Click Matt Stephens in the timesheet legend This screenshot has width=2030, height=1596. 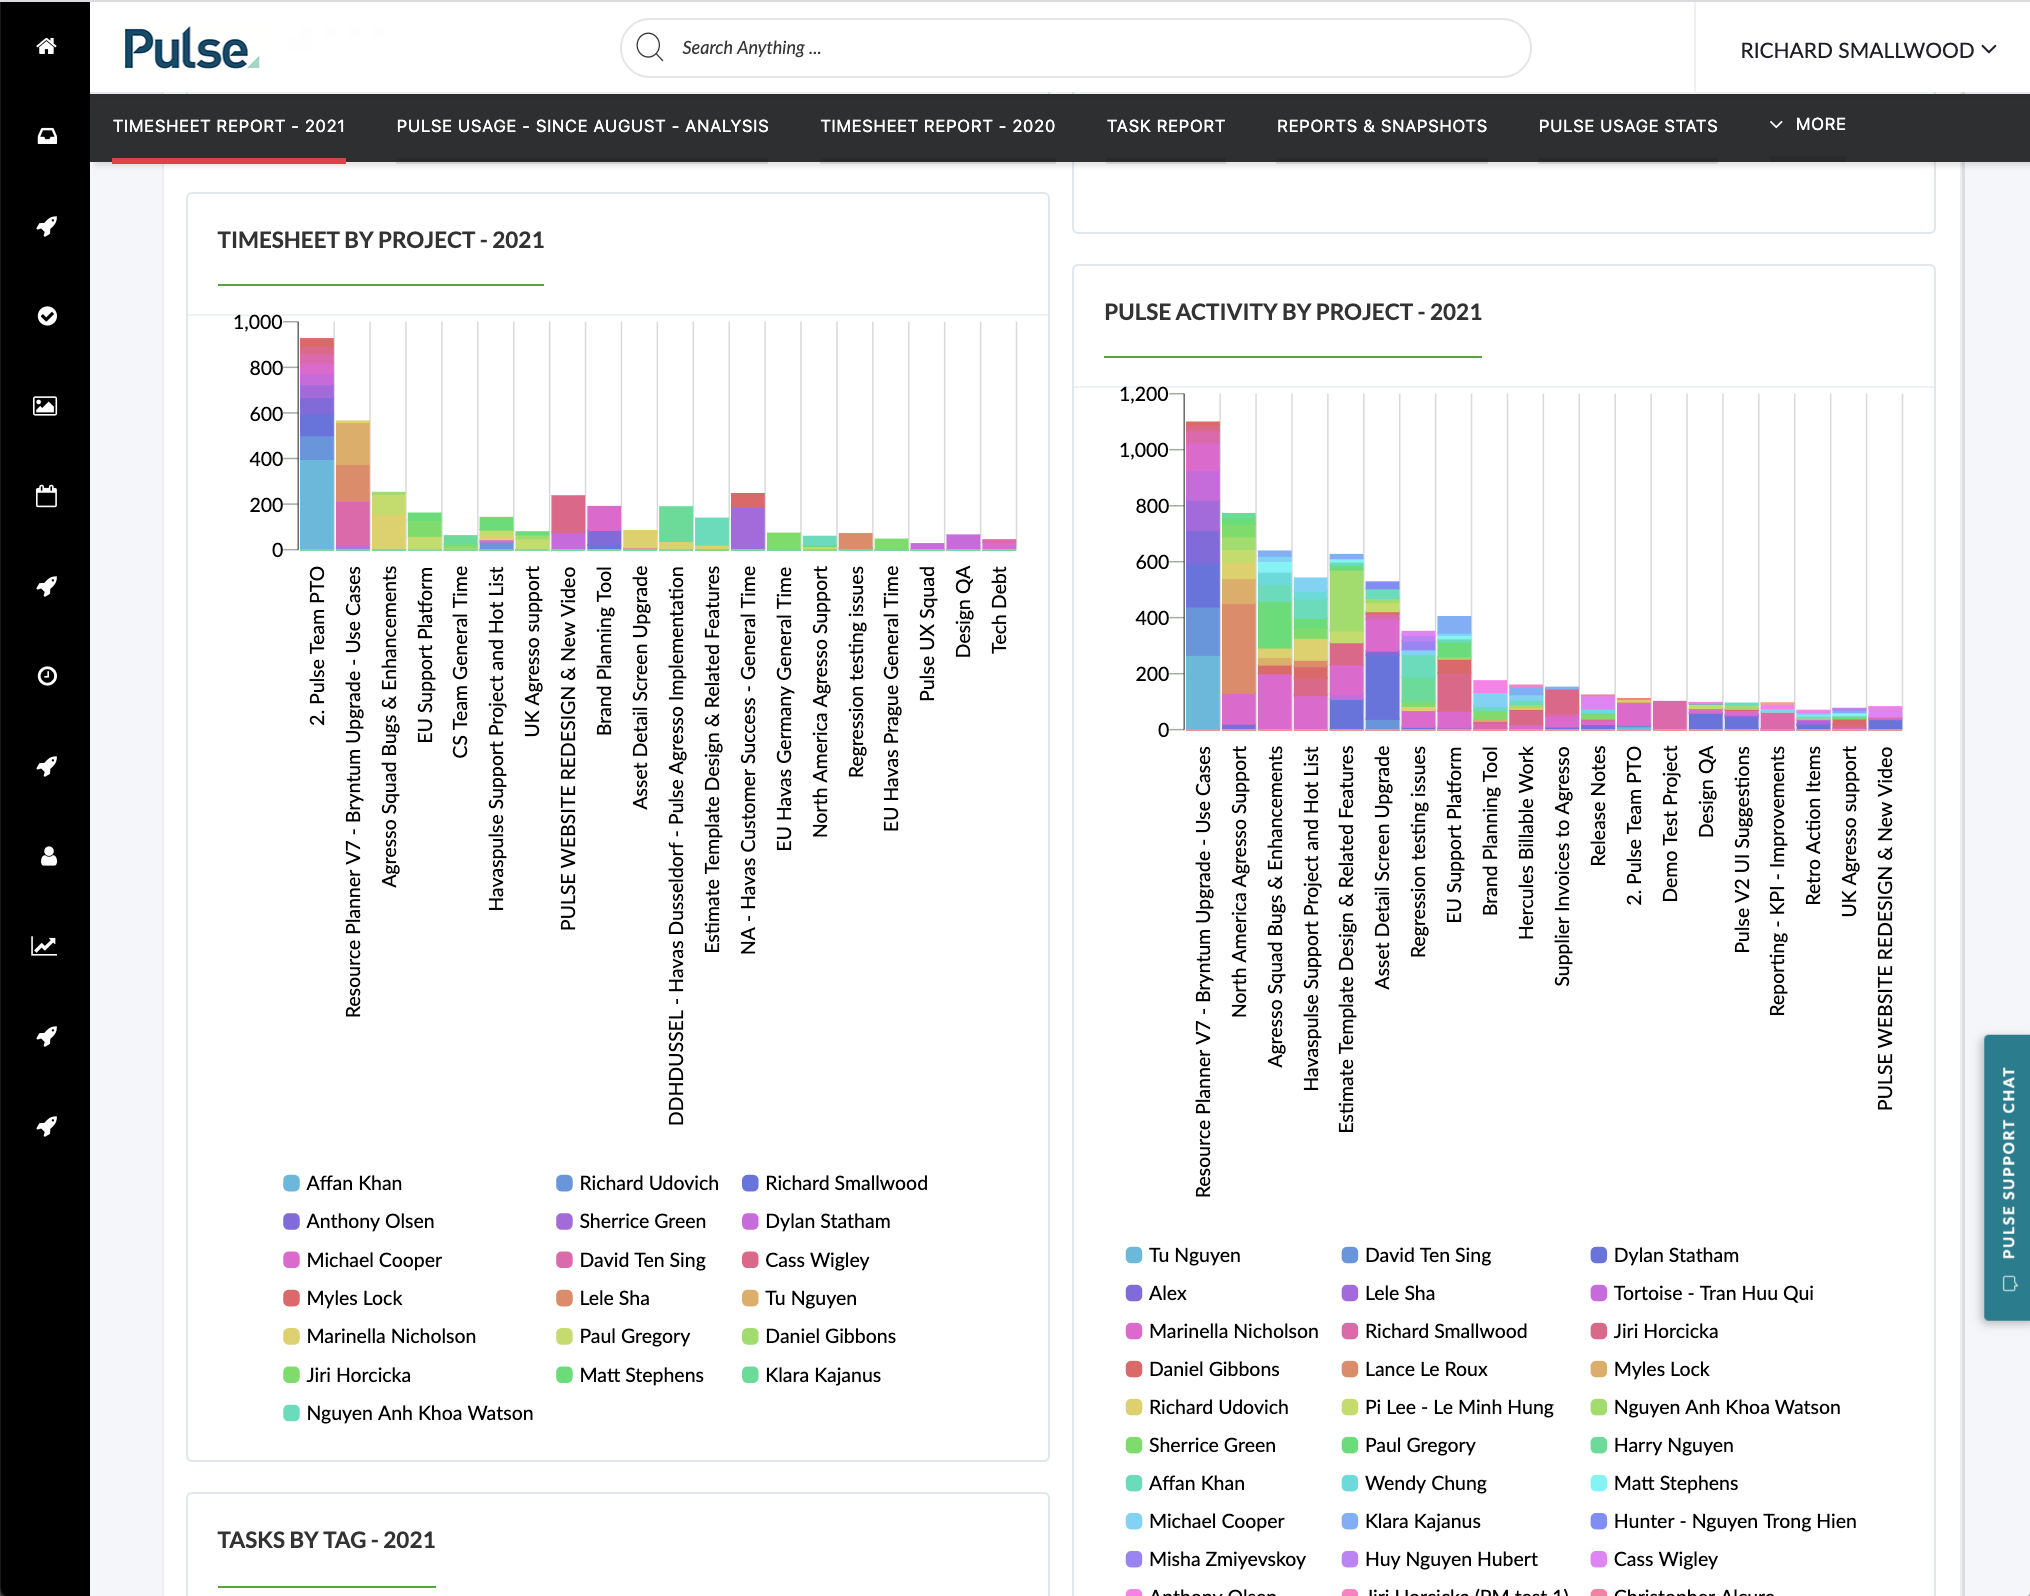(630, 1375)
